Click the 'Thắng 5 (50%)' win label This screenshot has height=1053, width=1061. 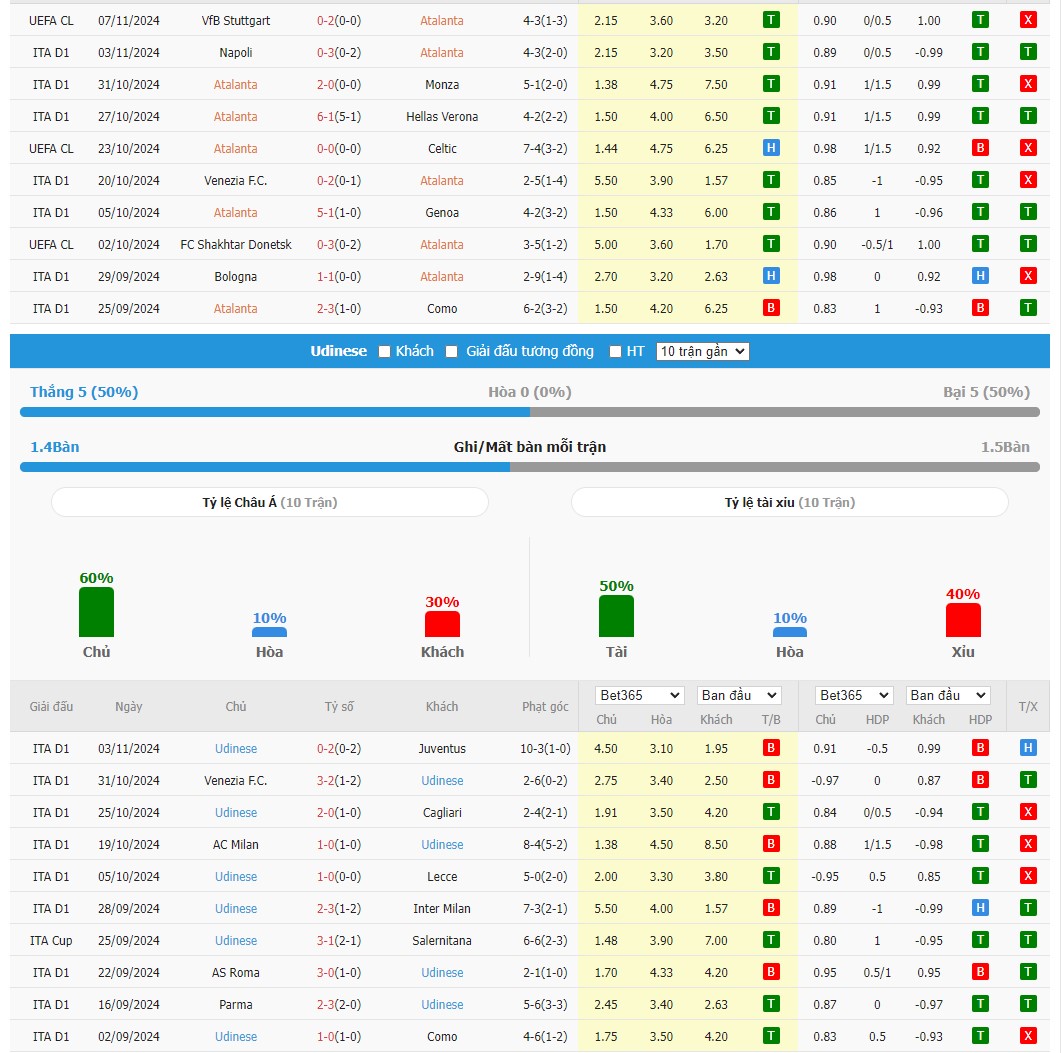pos(84,392)
